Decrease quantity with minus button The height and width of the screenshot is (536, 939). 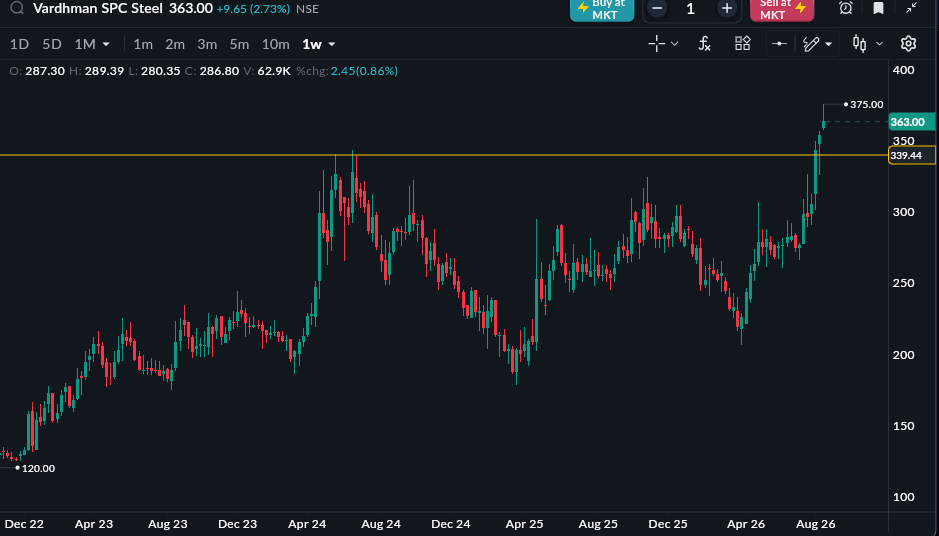(x=657, y=8)
